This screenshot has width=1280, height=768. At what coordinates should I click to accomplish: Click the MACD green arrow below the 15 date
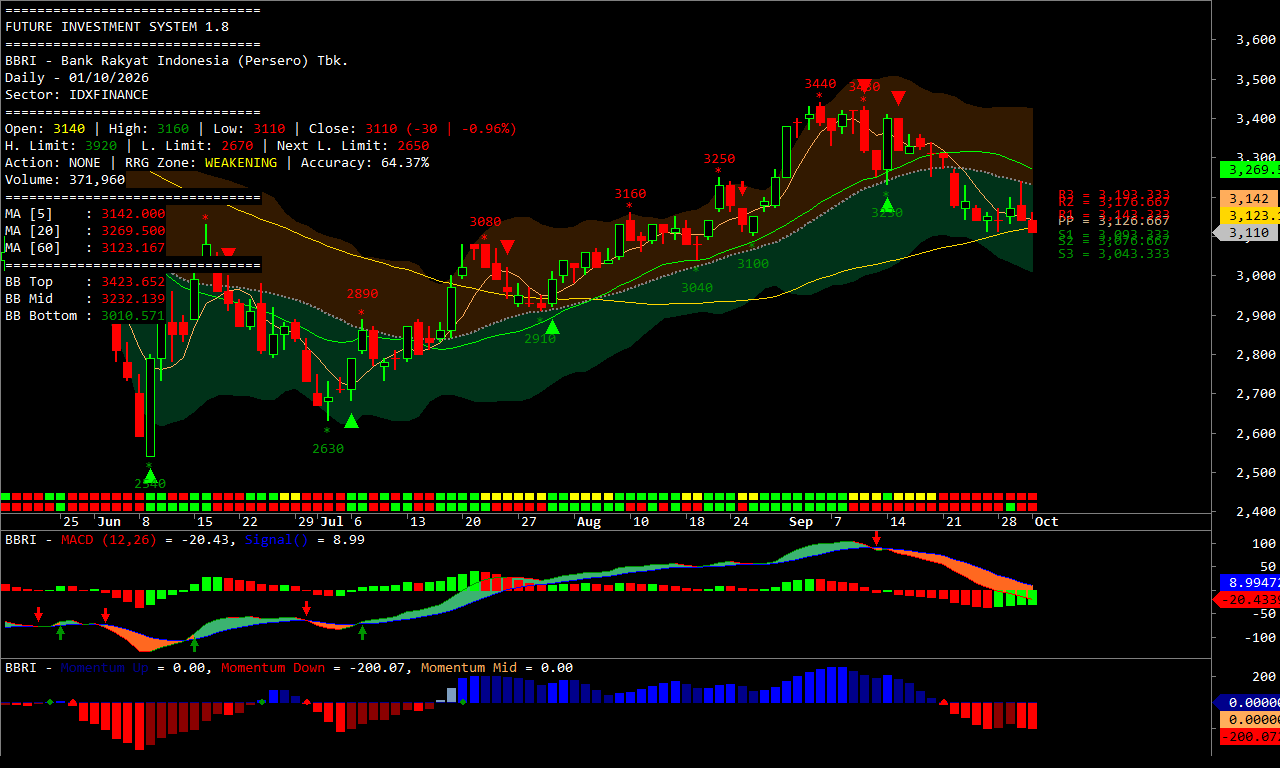pos(194,643)
